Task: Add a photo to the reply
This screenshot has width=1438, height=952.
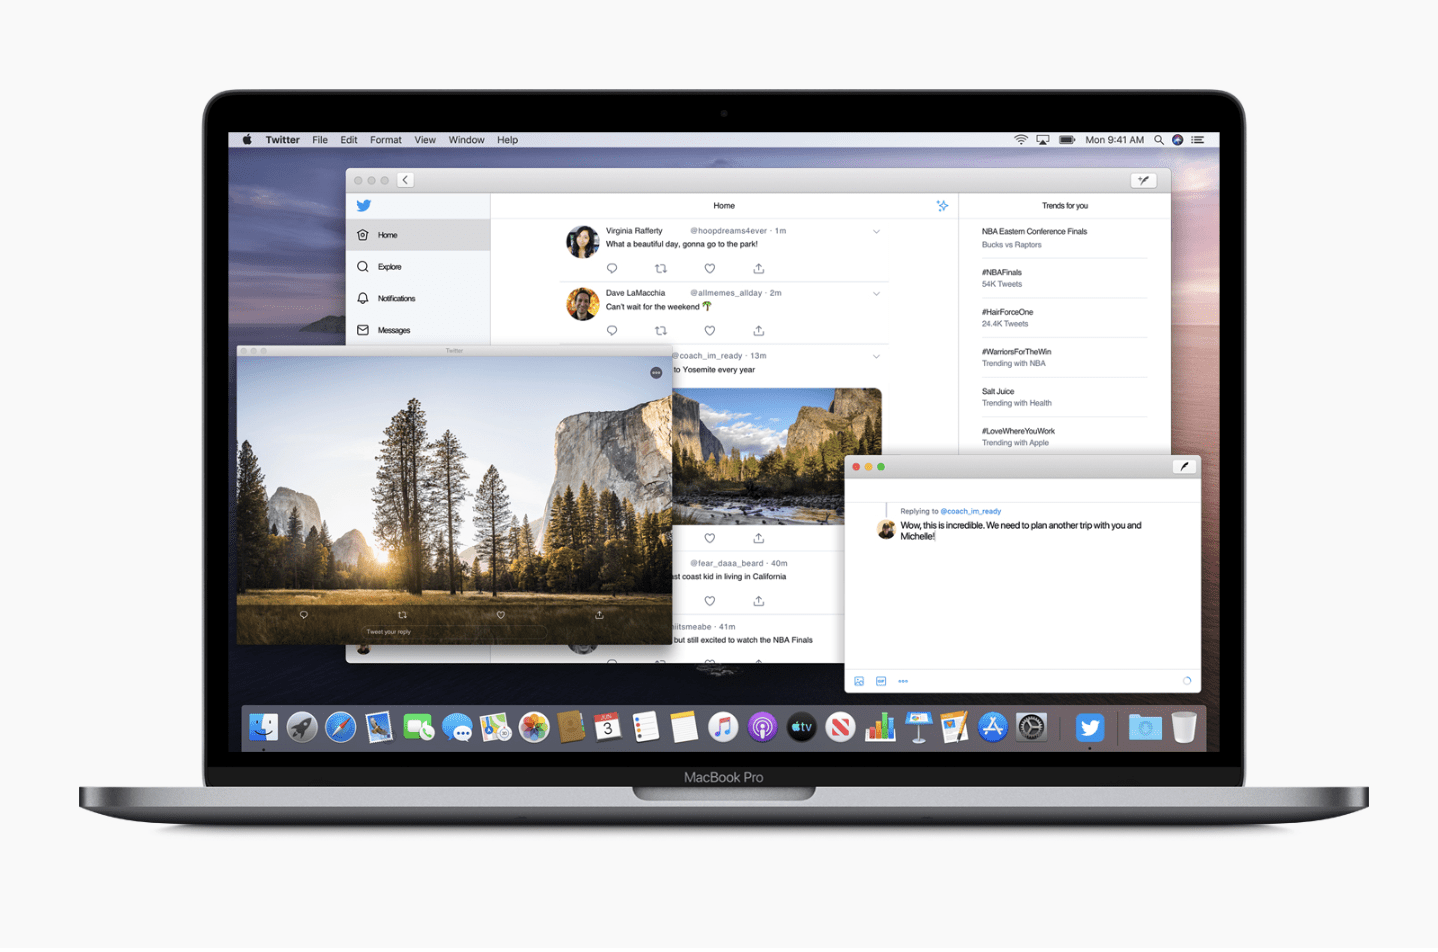Action: [859, 681]
